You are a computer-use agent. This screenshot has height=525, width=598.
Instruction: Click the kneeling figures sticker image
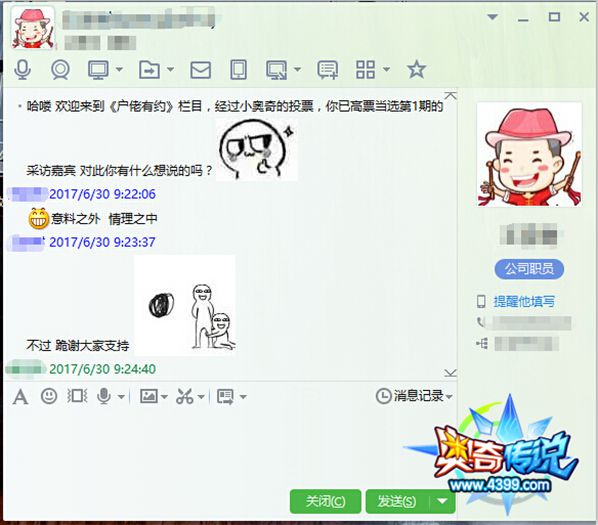[x=185, y=305]
